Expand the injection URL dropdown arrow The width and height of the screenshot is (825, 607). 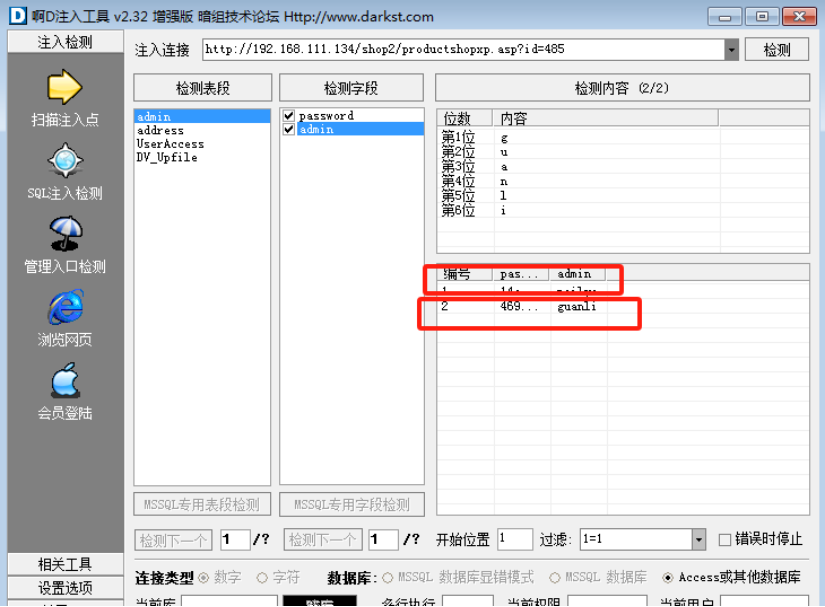(x=731, y=50)
